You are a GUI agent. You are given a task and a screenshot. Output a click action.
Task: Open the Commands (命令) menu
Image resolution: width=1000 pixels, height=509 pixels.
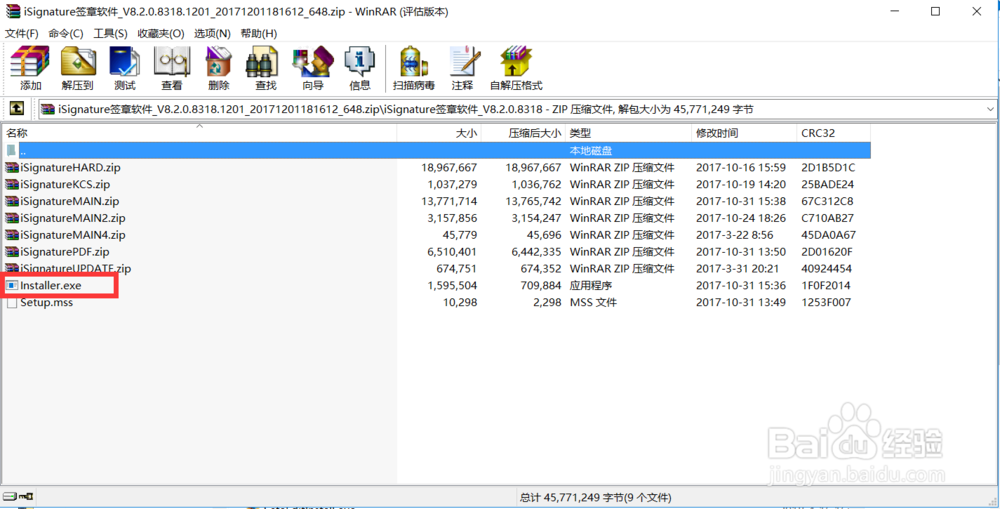66,33
